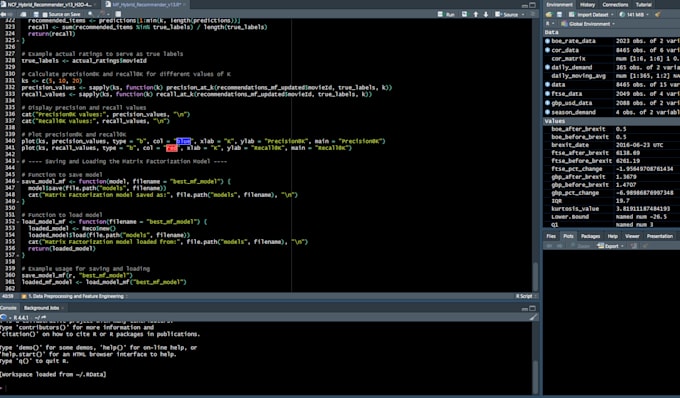Save workspace in Environment pane

[x=559, y=14]
